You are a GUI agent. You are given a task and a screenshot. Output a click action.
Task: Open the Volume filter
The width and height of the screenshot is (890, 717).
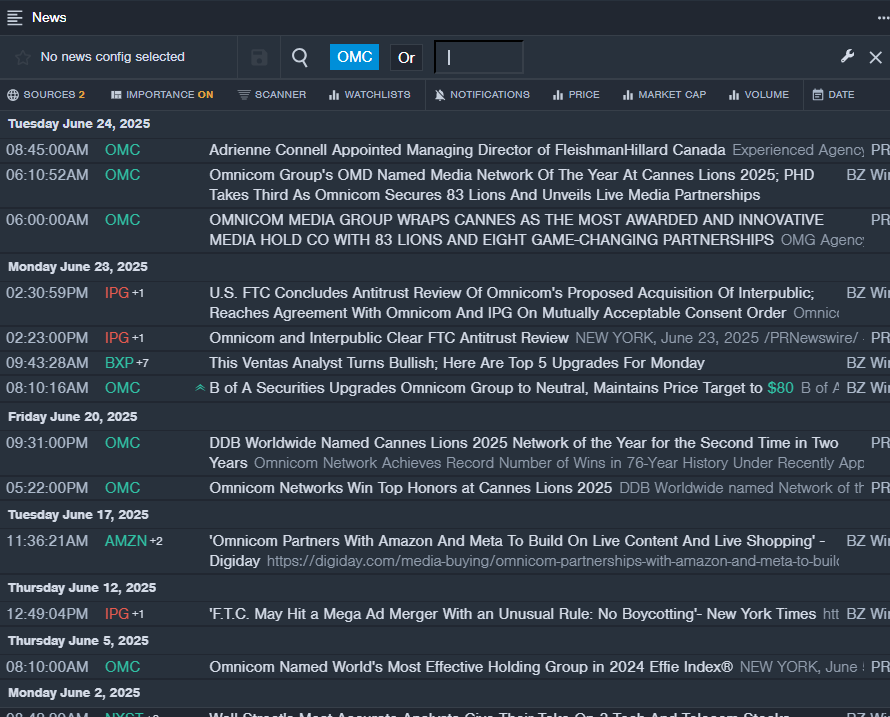click(759, 95)
